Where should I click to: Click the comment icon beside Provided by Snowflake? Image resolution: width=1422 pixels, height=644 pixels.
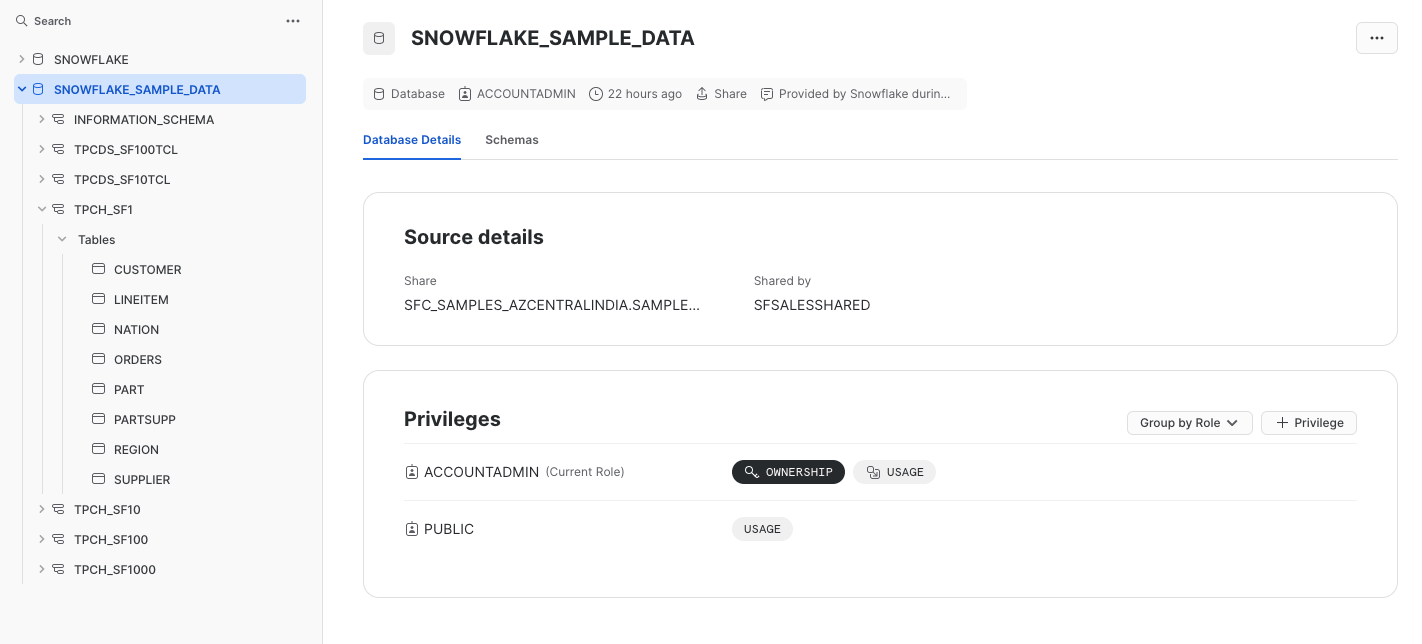pyautogui.click(x=767, y=94)
